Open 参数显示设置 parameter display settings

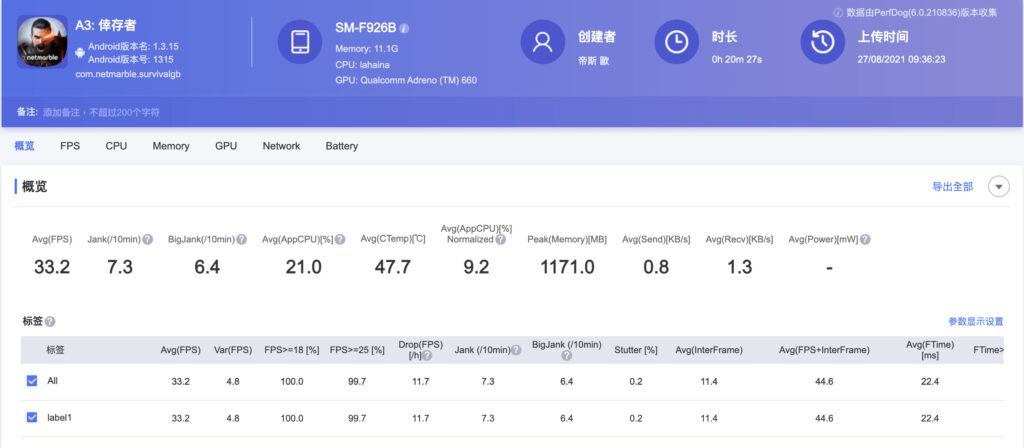(976, 321)
